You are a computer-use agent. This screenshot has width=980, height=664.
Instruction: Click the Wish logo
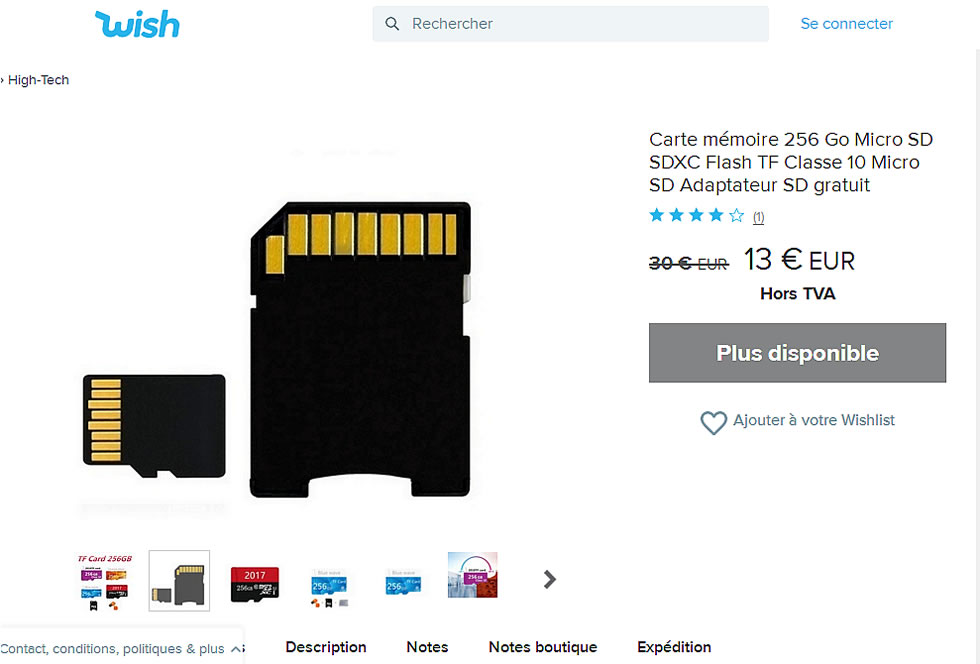click(x=137, y=24)
